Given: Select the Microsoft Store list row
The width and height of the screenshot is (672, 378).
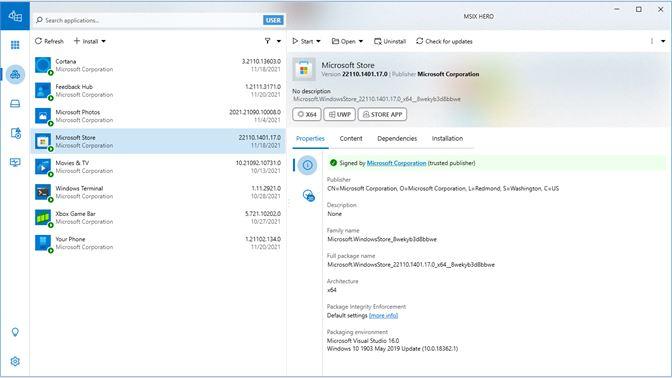Looking at the screenshot, I should [x=158, y=141].
